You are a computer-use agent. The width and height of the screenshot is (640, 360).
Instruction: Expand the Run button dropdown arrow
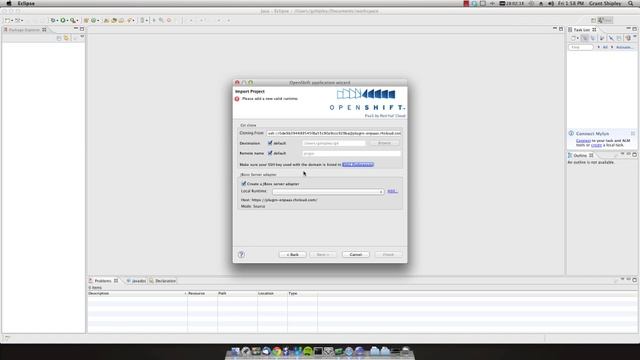click(67, 20)
